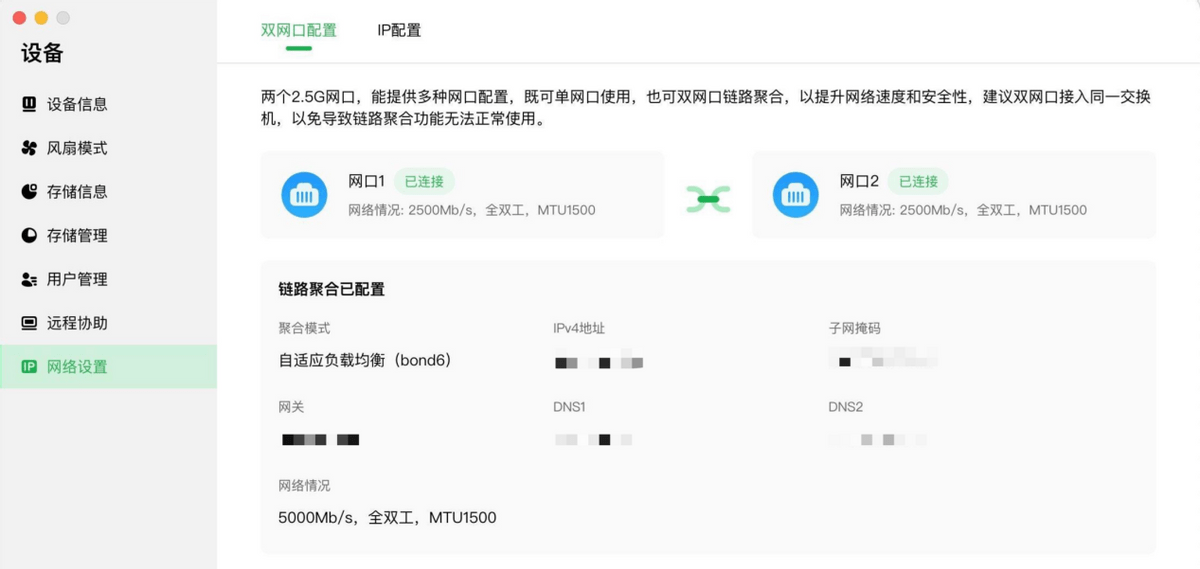1200x569 pixels.
Task: Click the 网口2 已连接 status badge
Action: coord(918,181)
